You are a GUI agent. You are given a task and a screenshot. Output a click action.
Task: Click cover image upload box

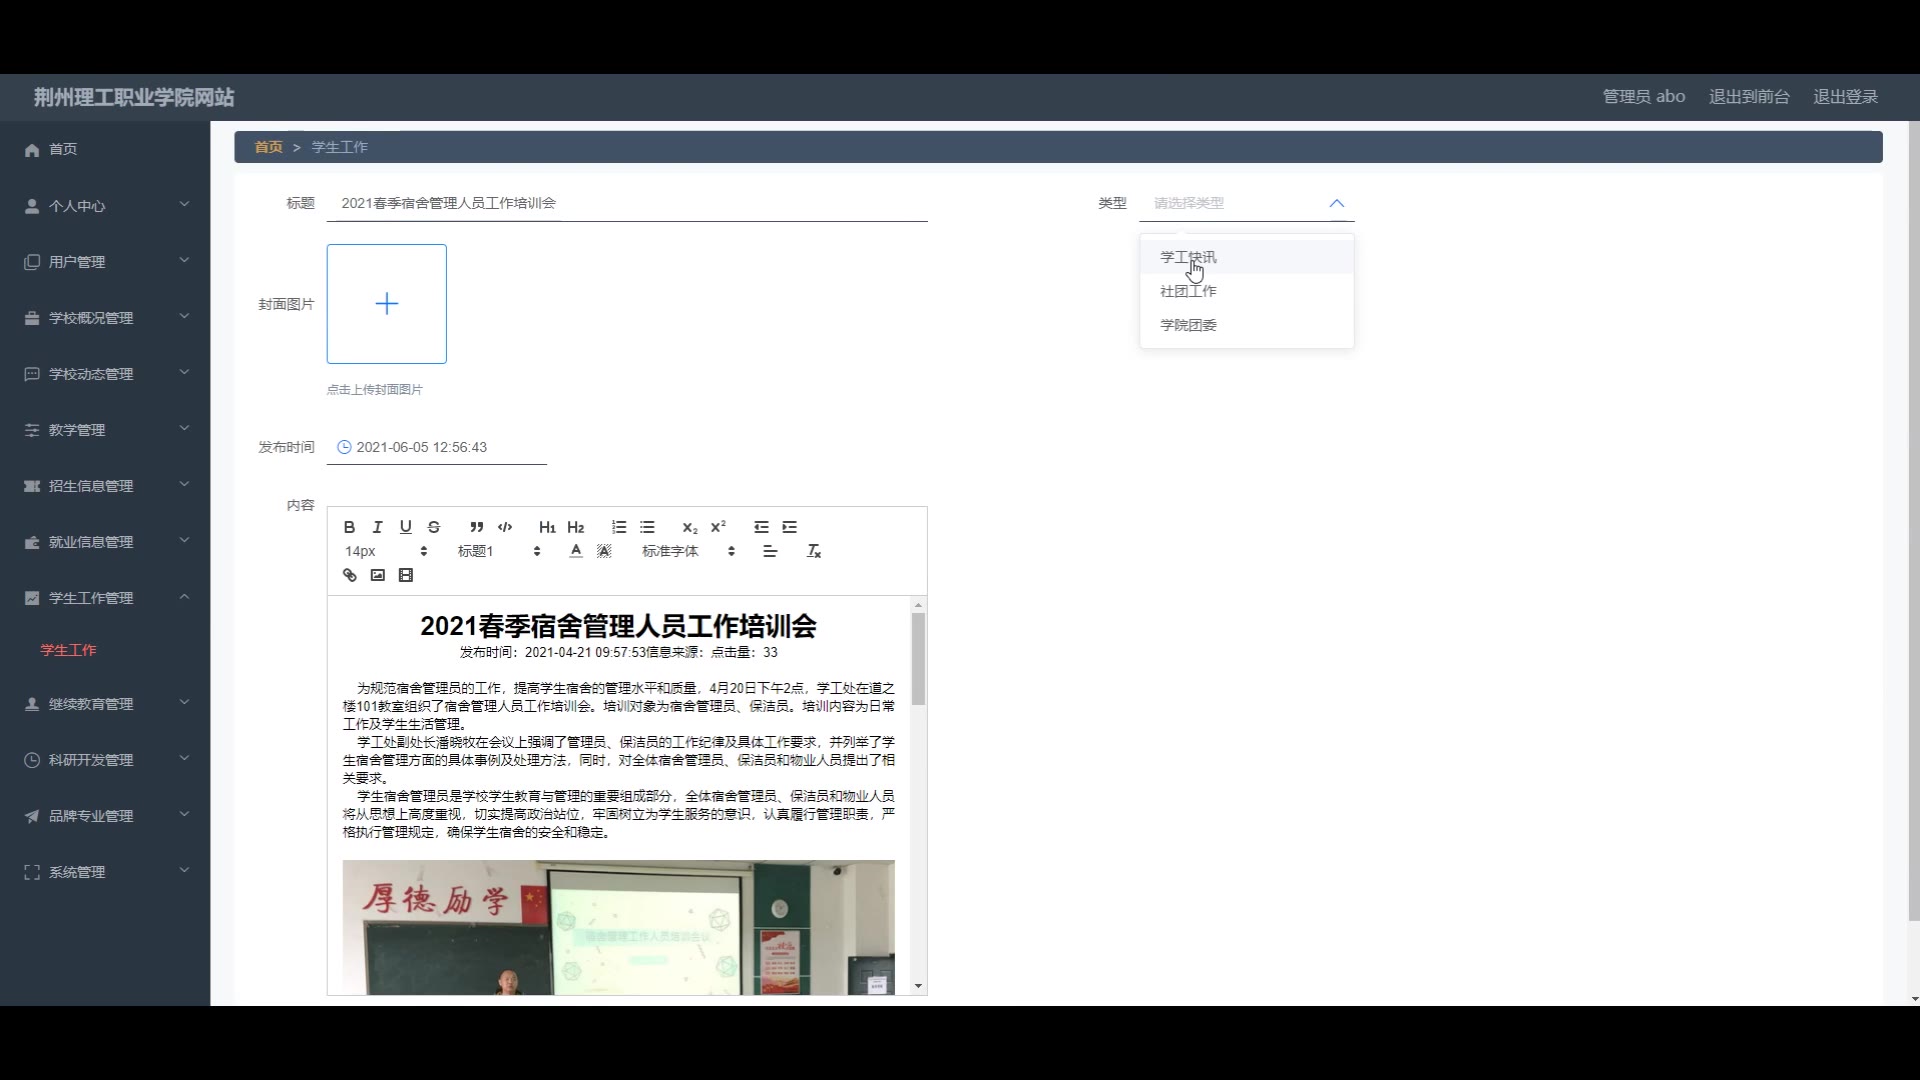pos(386,304)
